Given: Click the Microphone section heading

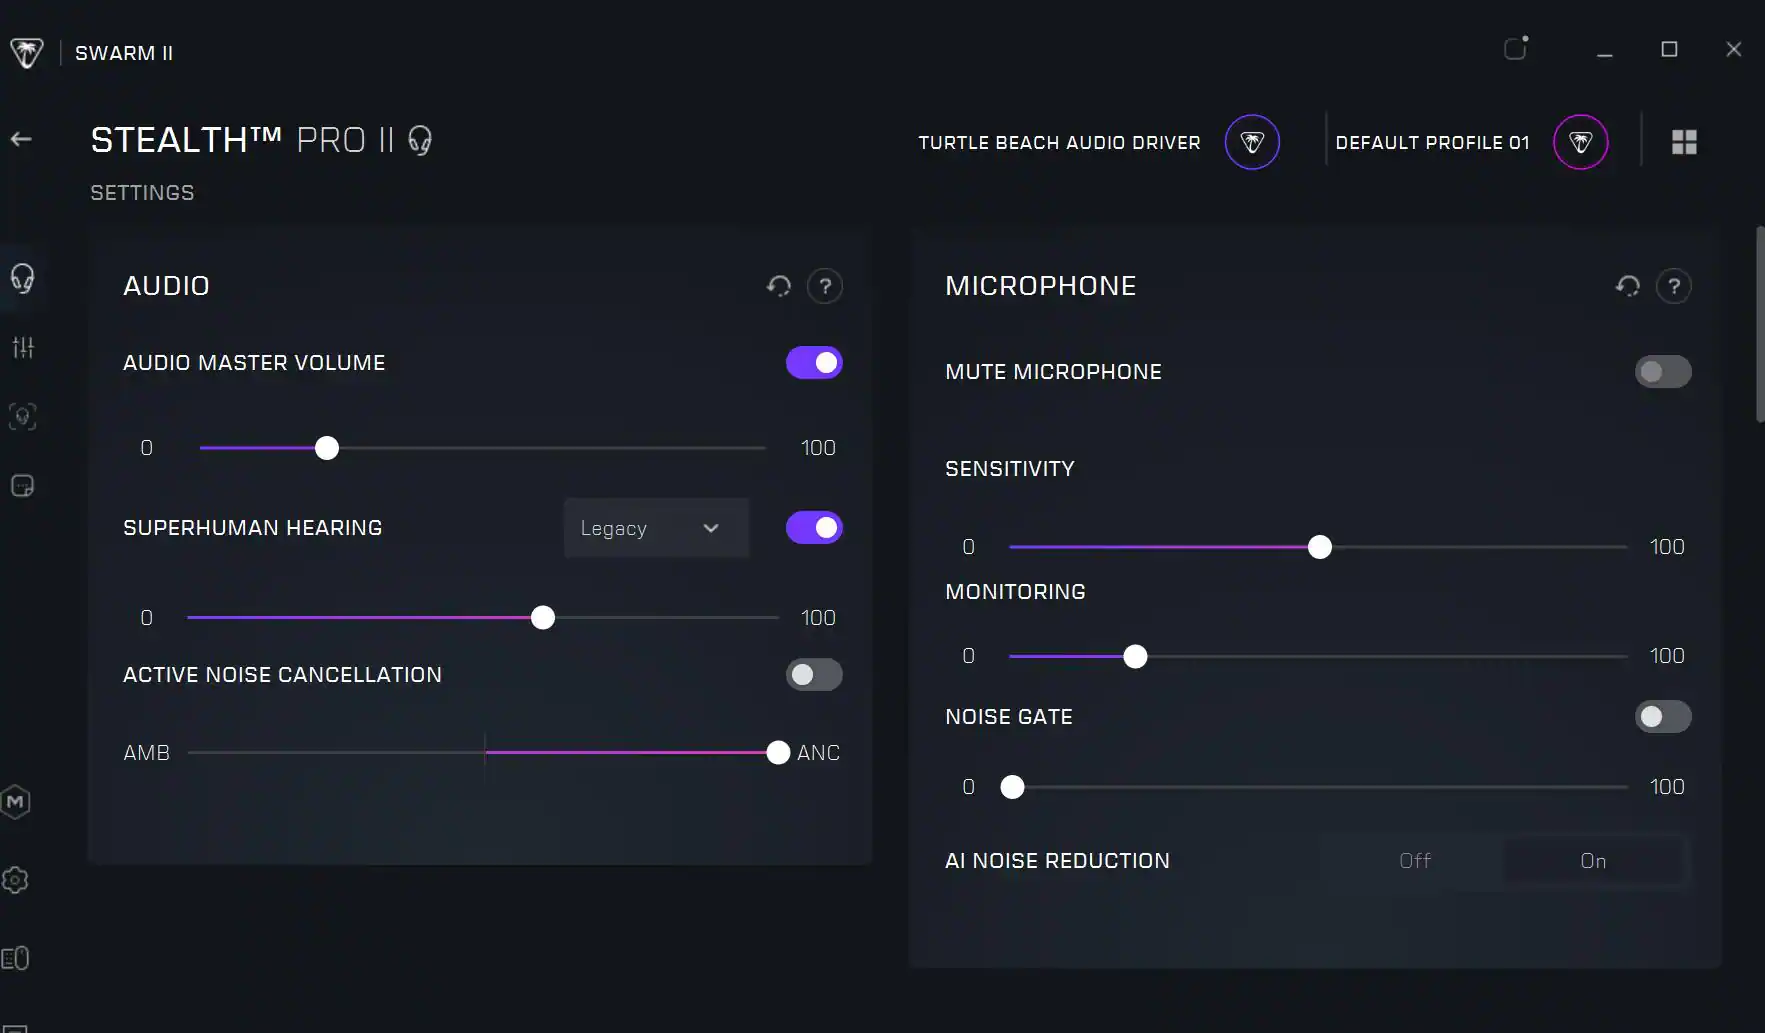Looking at the screenshot, I should [x=1040, y=286].
